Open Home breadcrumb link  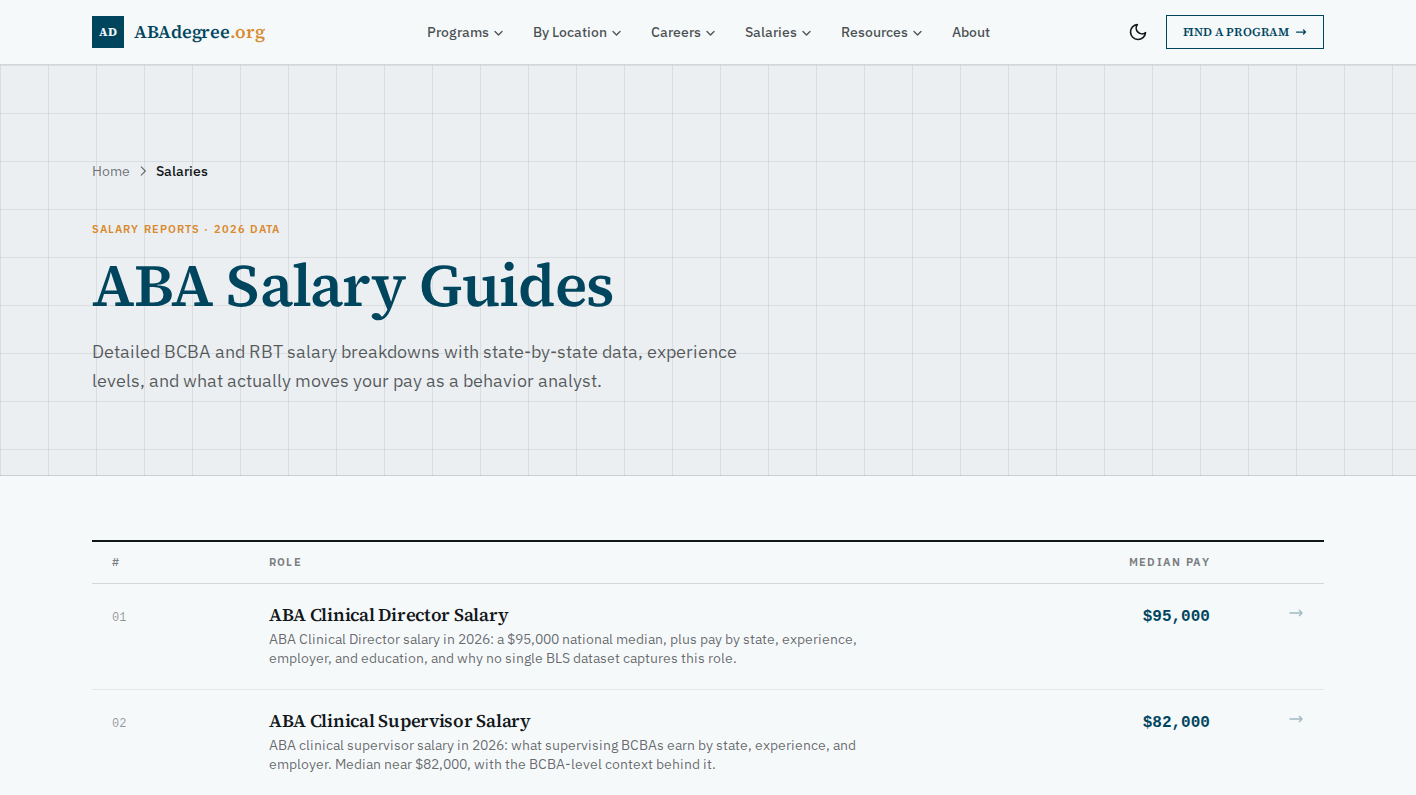[111, 171]
